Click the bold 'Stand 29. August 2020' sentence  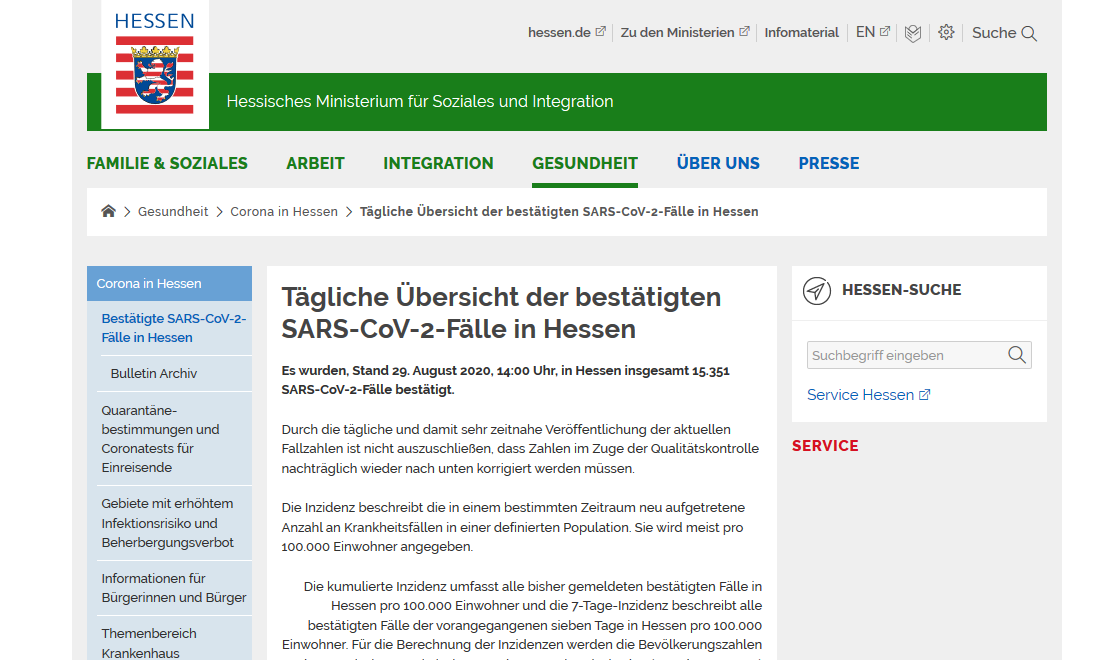click(505, 380)
